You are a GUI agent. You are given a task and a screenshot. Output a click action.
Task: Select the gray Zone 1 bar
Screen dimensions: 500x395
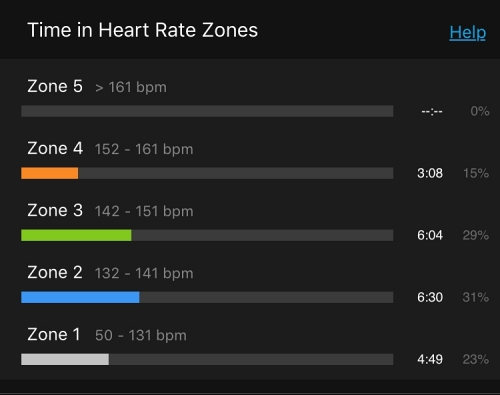[65, 359]
